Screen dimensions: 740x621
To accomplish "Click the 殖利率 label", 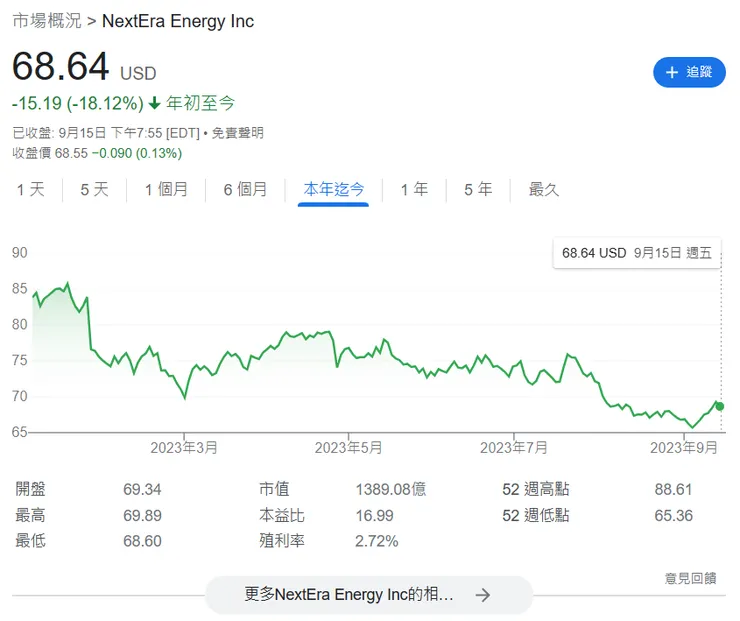I will pos(282,541).
